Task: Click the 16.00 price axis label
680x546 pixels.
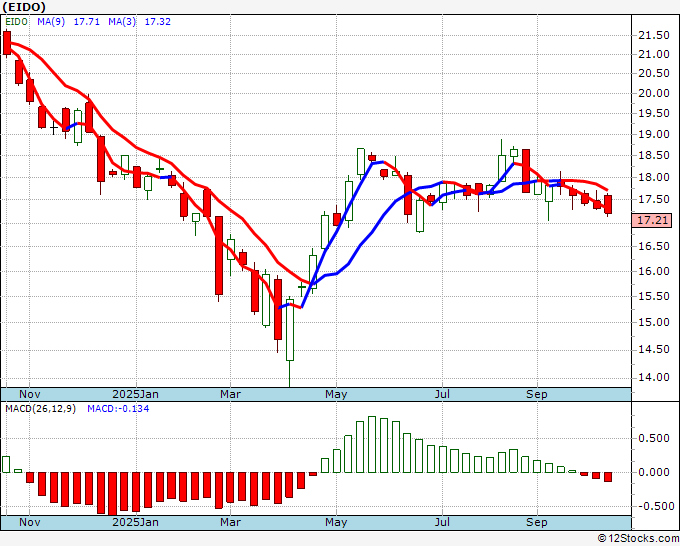Action: 654,271
